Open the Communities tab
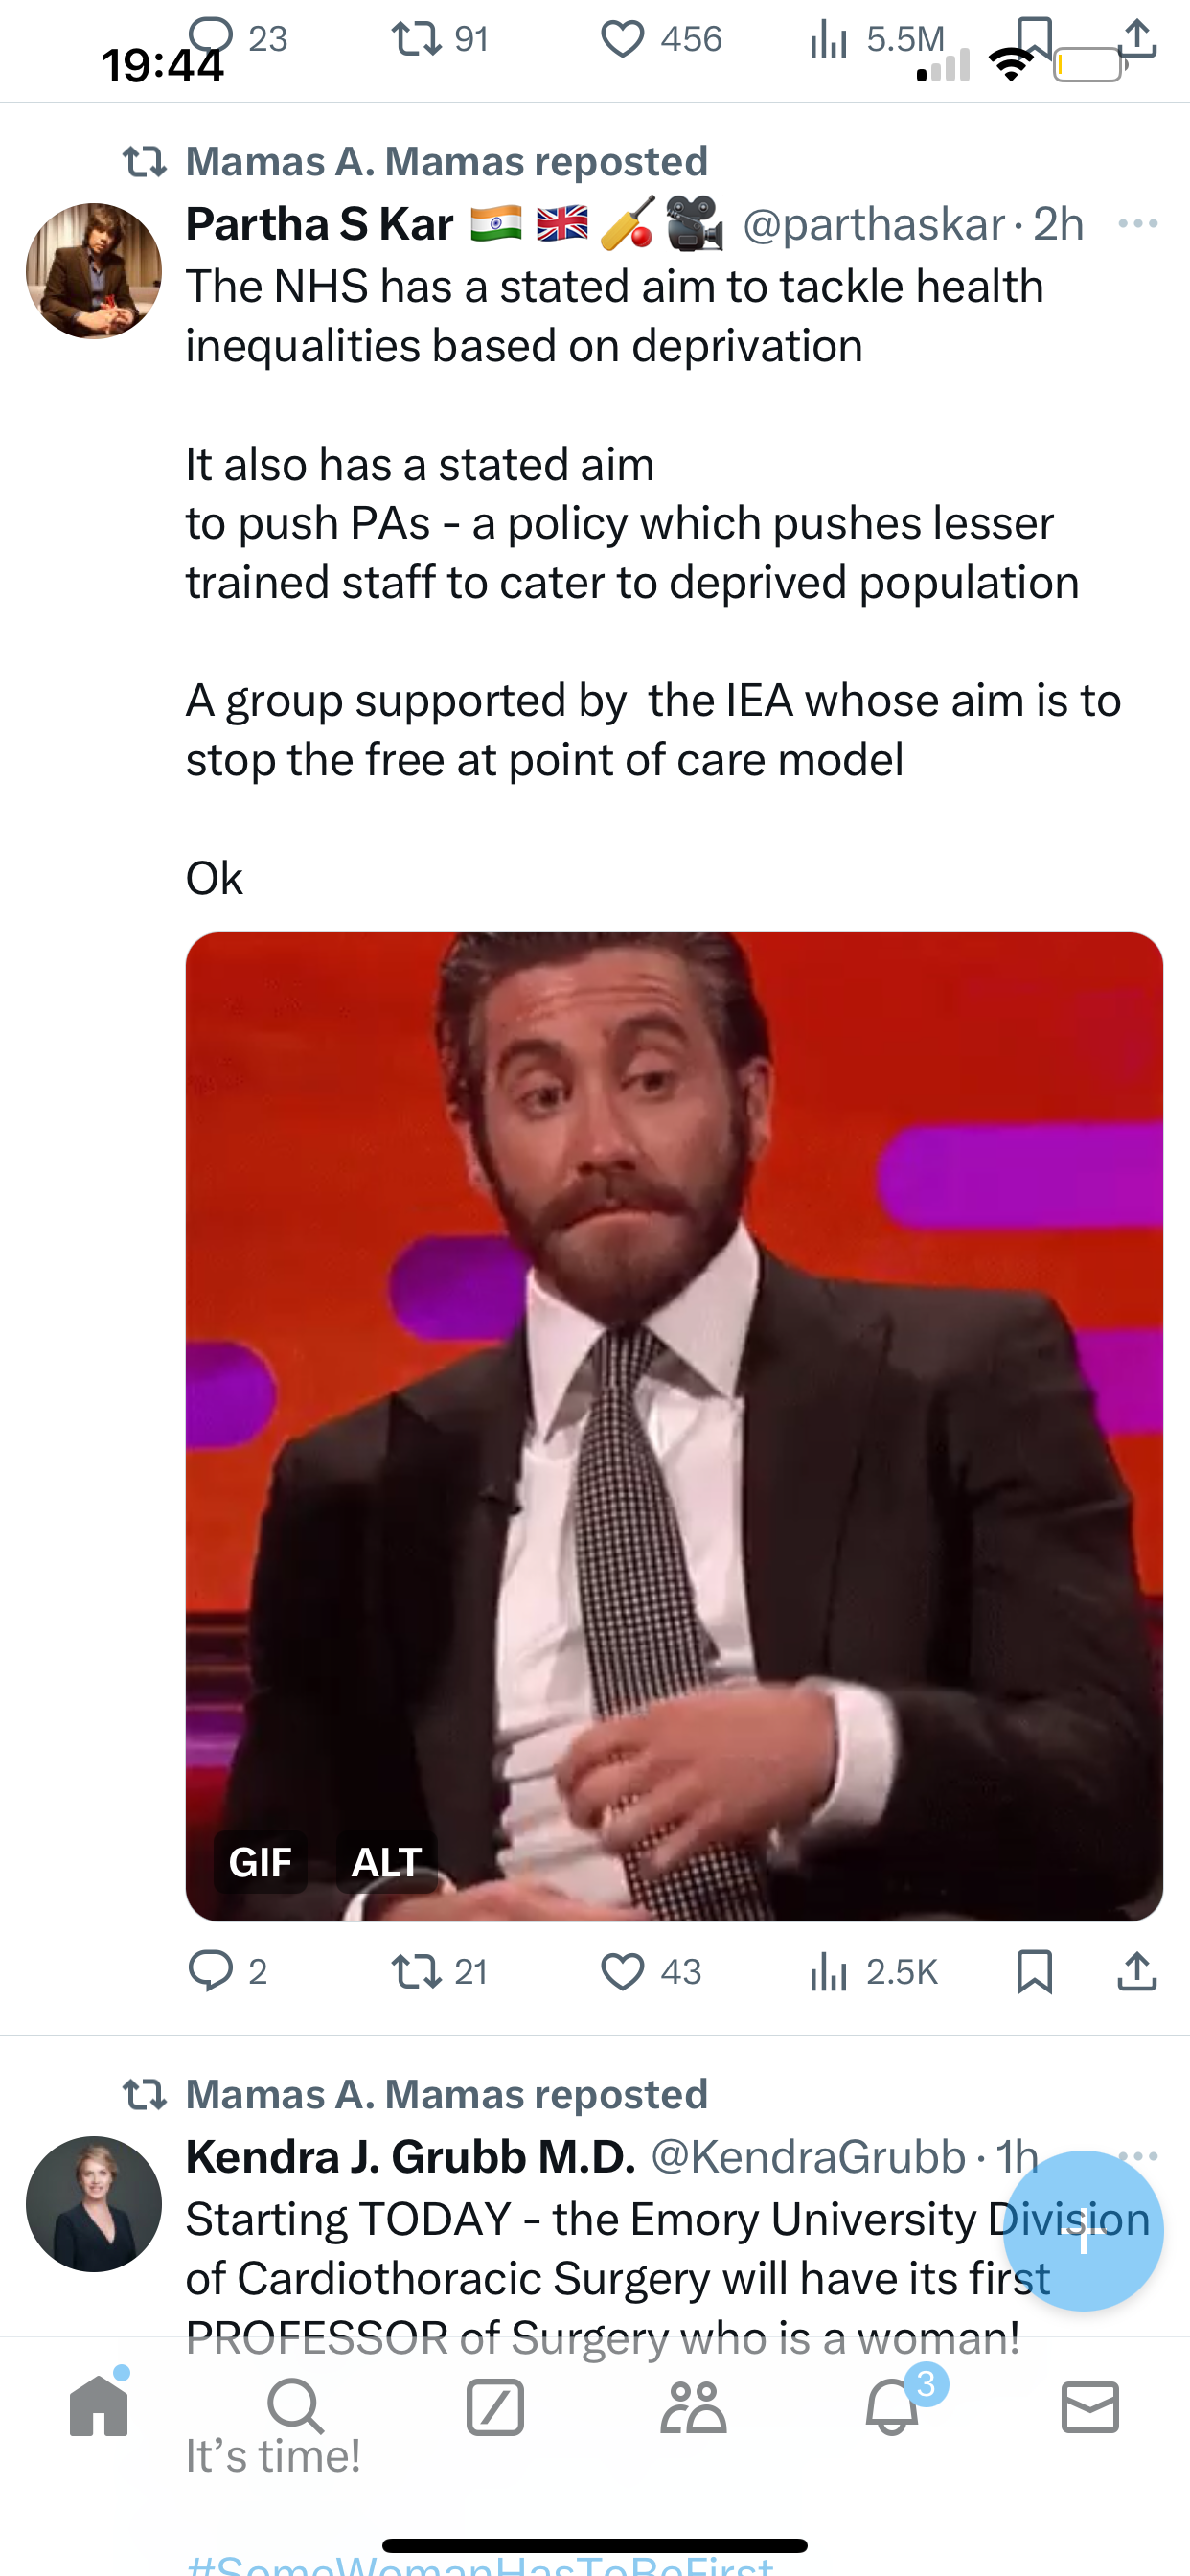Viewport: 1190px width, 2576px height. (693, 2406)
